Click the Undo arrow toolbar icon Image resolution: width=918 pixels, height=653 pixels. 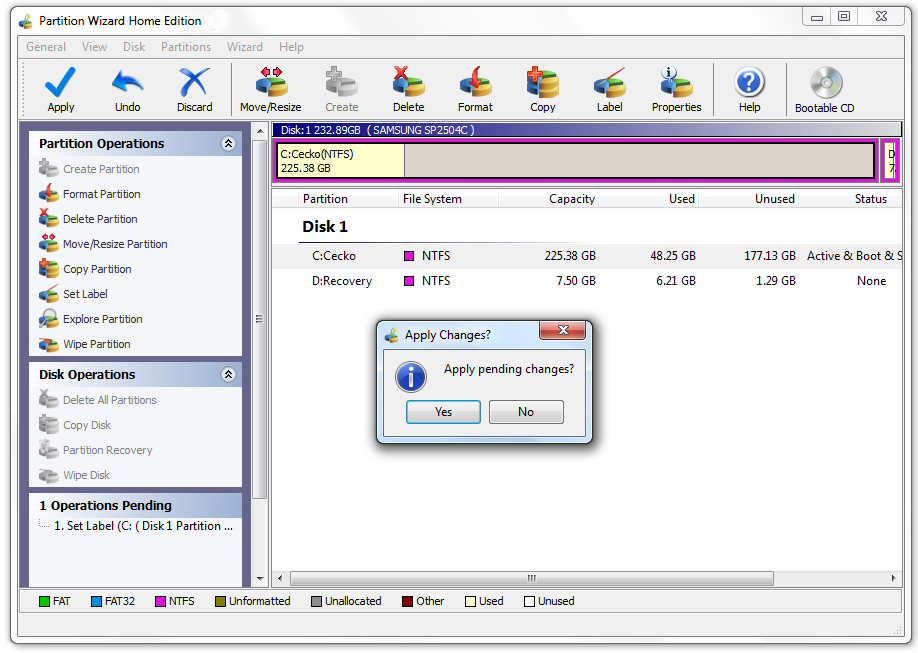tap(128, 81)
